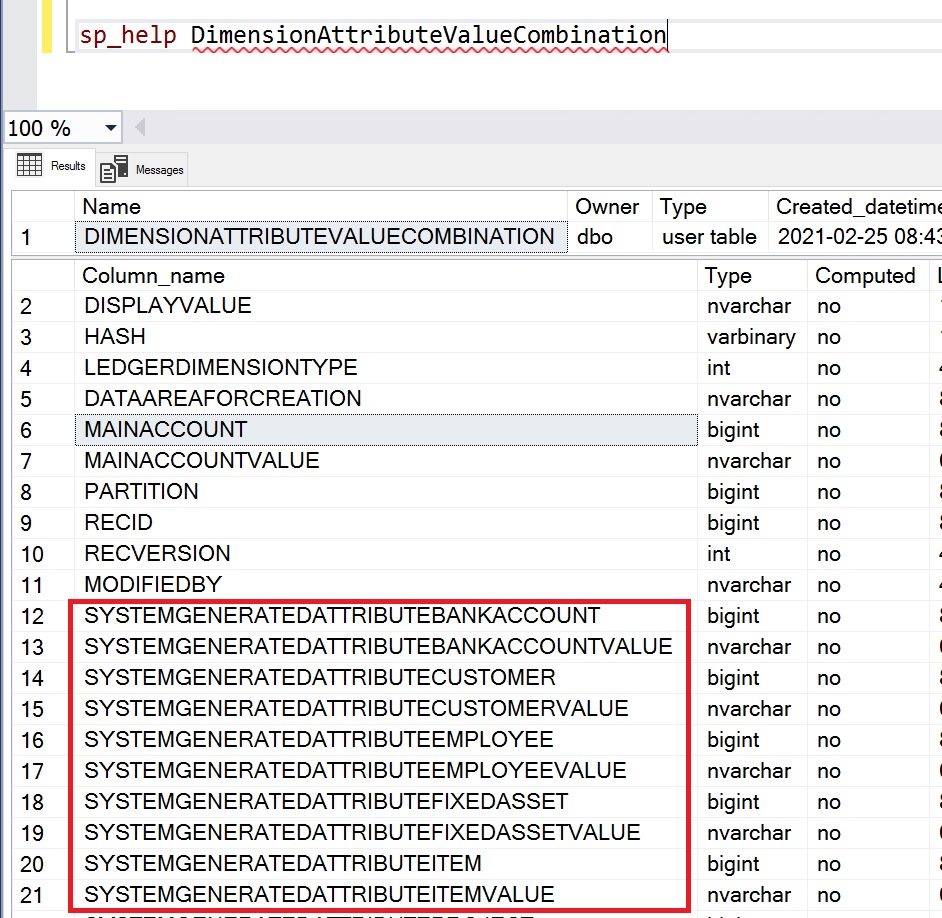Click inside the sp_help query text
This screenshot has width=942, height=918.
130,33
